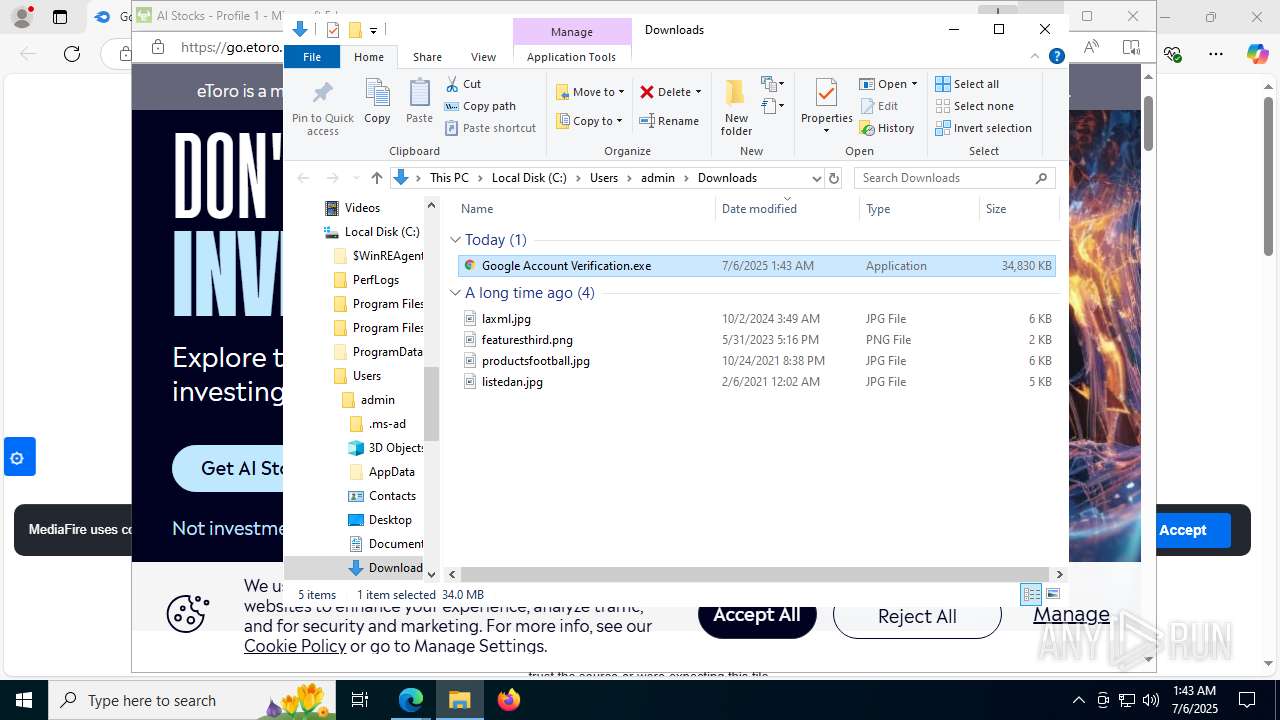The height and width of the screenshot is (720, 1280).
Task: Create a New folder
Action: point(736,107)
